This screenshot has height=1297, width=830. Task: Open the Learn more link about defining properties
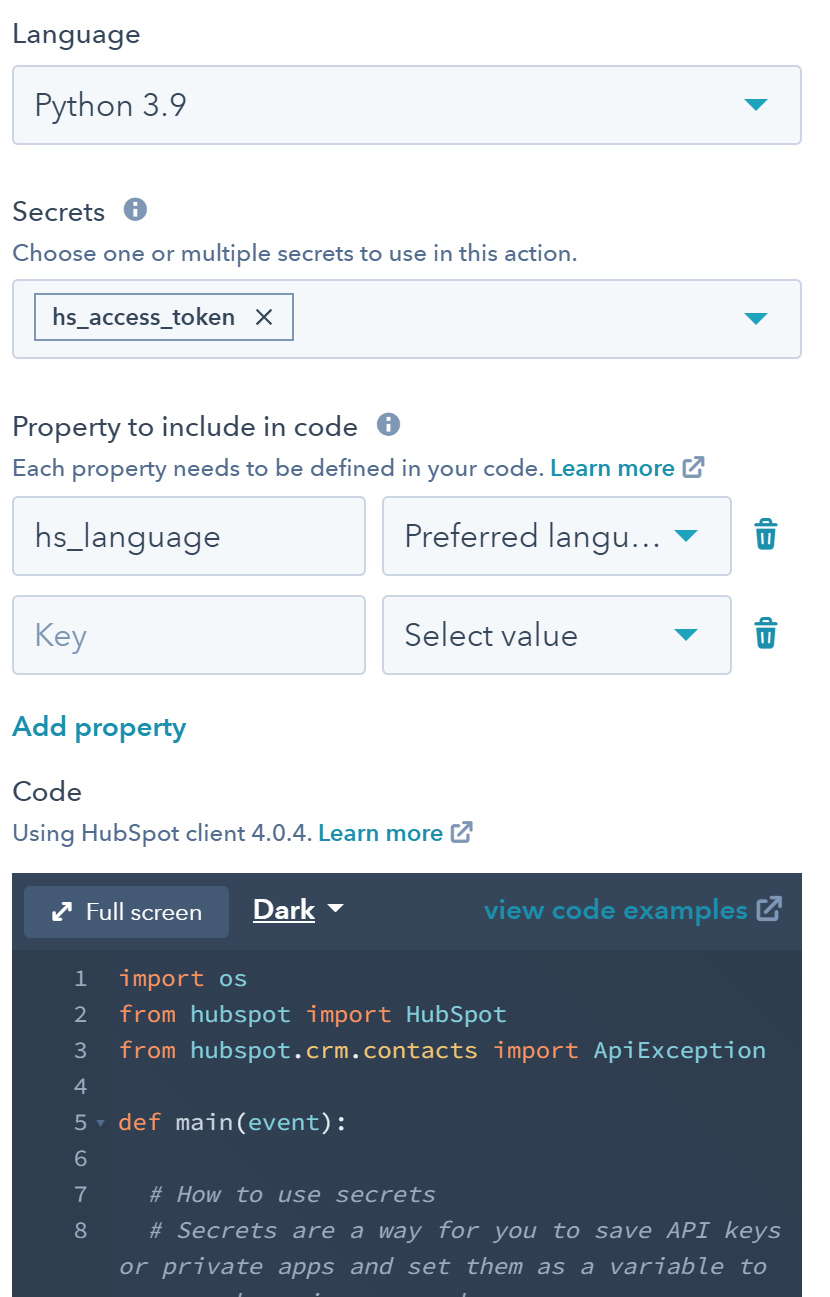(x=612, y=467)
